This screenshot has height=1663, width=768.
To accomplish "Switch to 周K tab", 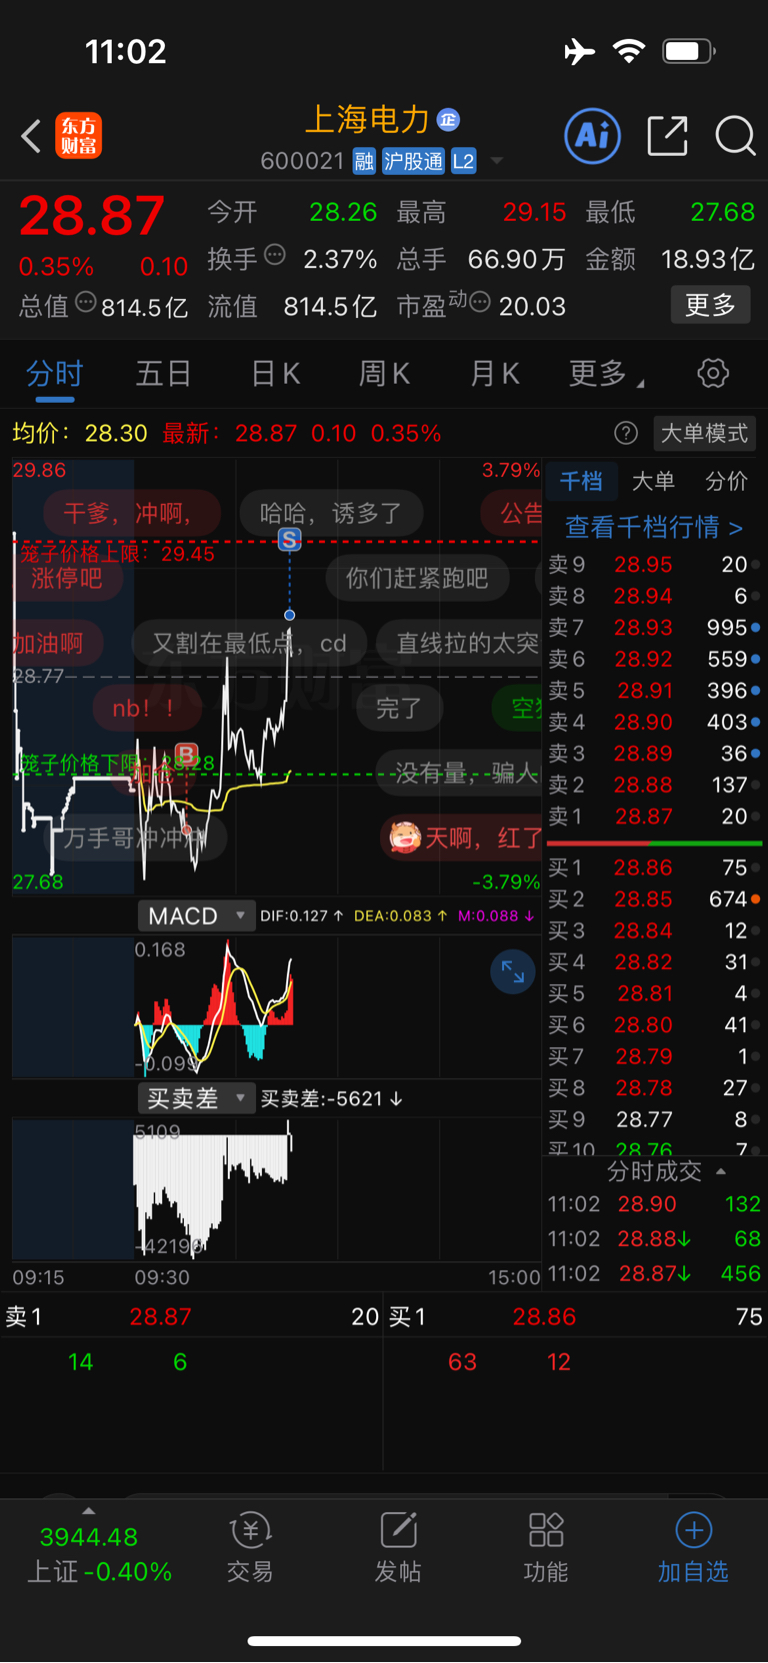I will coord(384,374).
